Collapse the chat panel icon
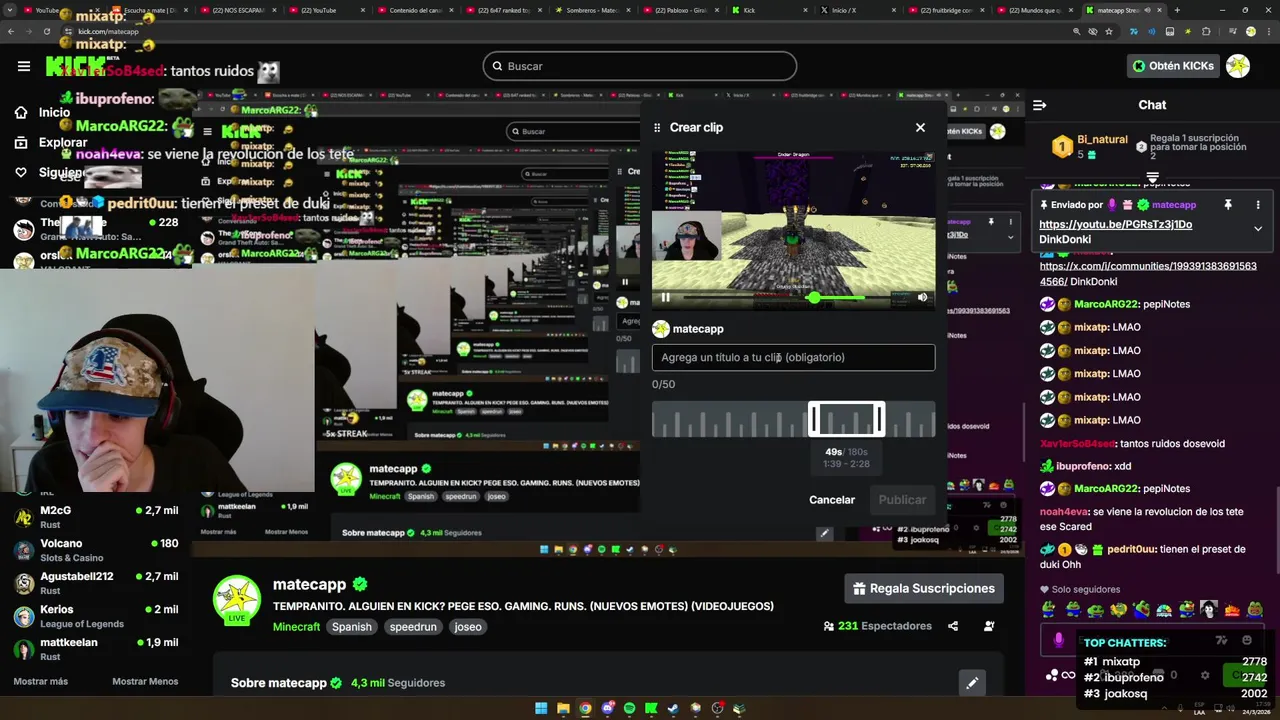This screenshot has width=1280, height=720. (x=1039, y=105)
